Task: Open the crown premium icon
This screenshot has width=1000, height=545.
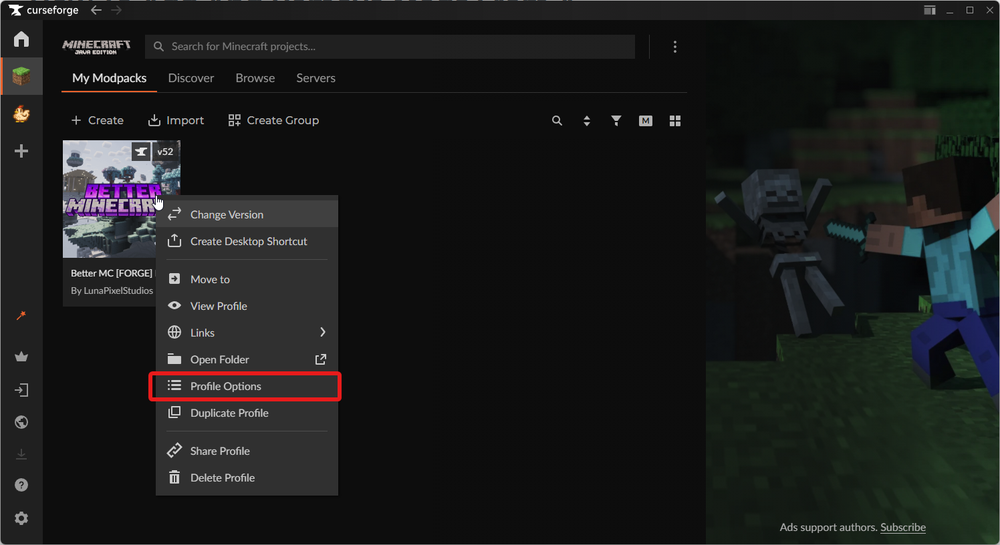Action: [21, 356]
